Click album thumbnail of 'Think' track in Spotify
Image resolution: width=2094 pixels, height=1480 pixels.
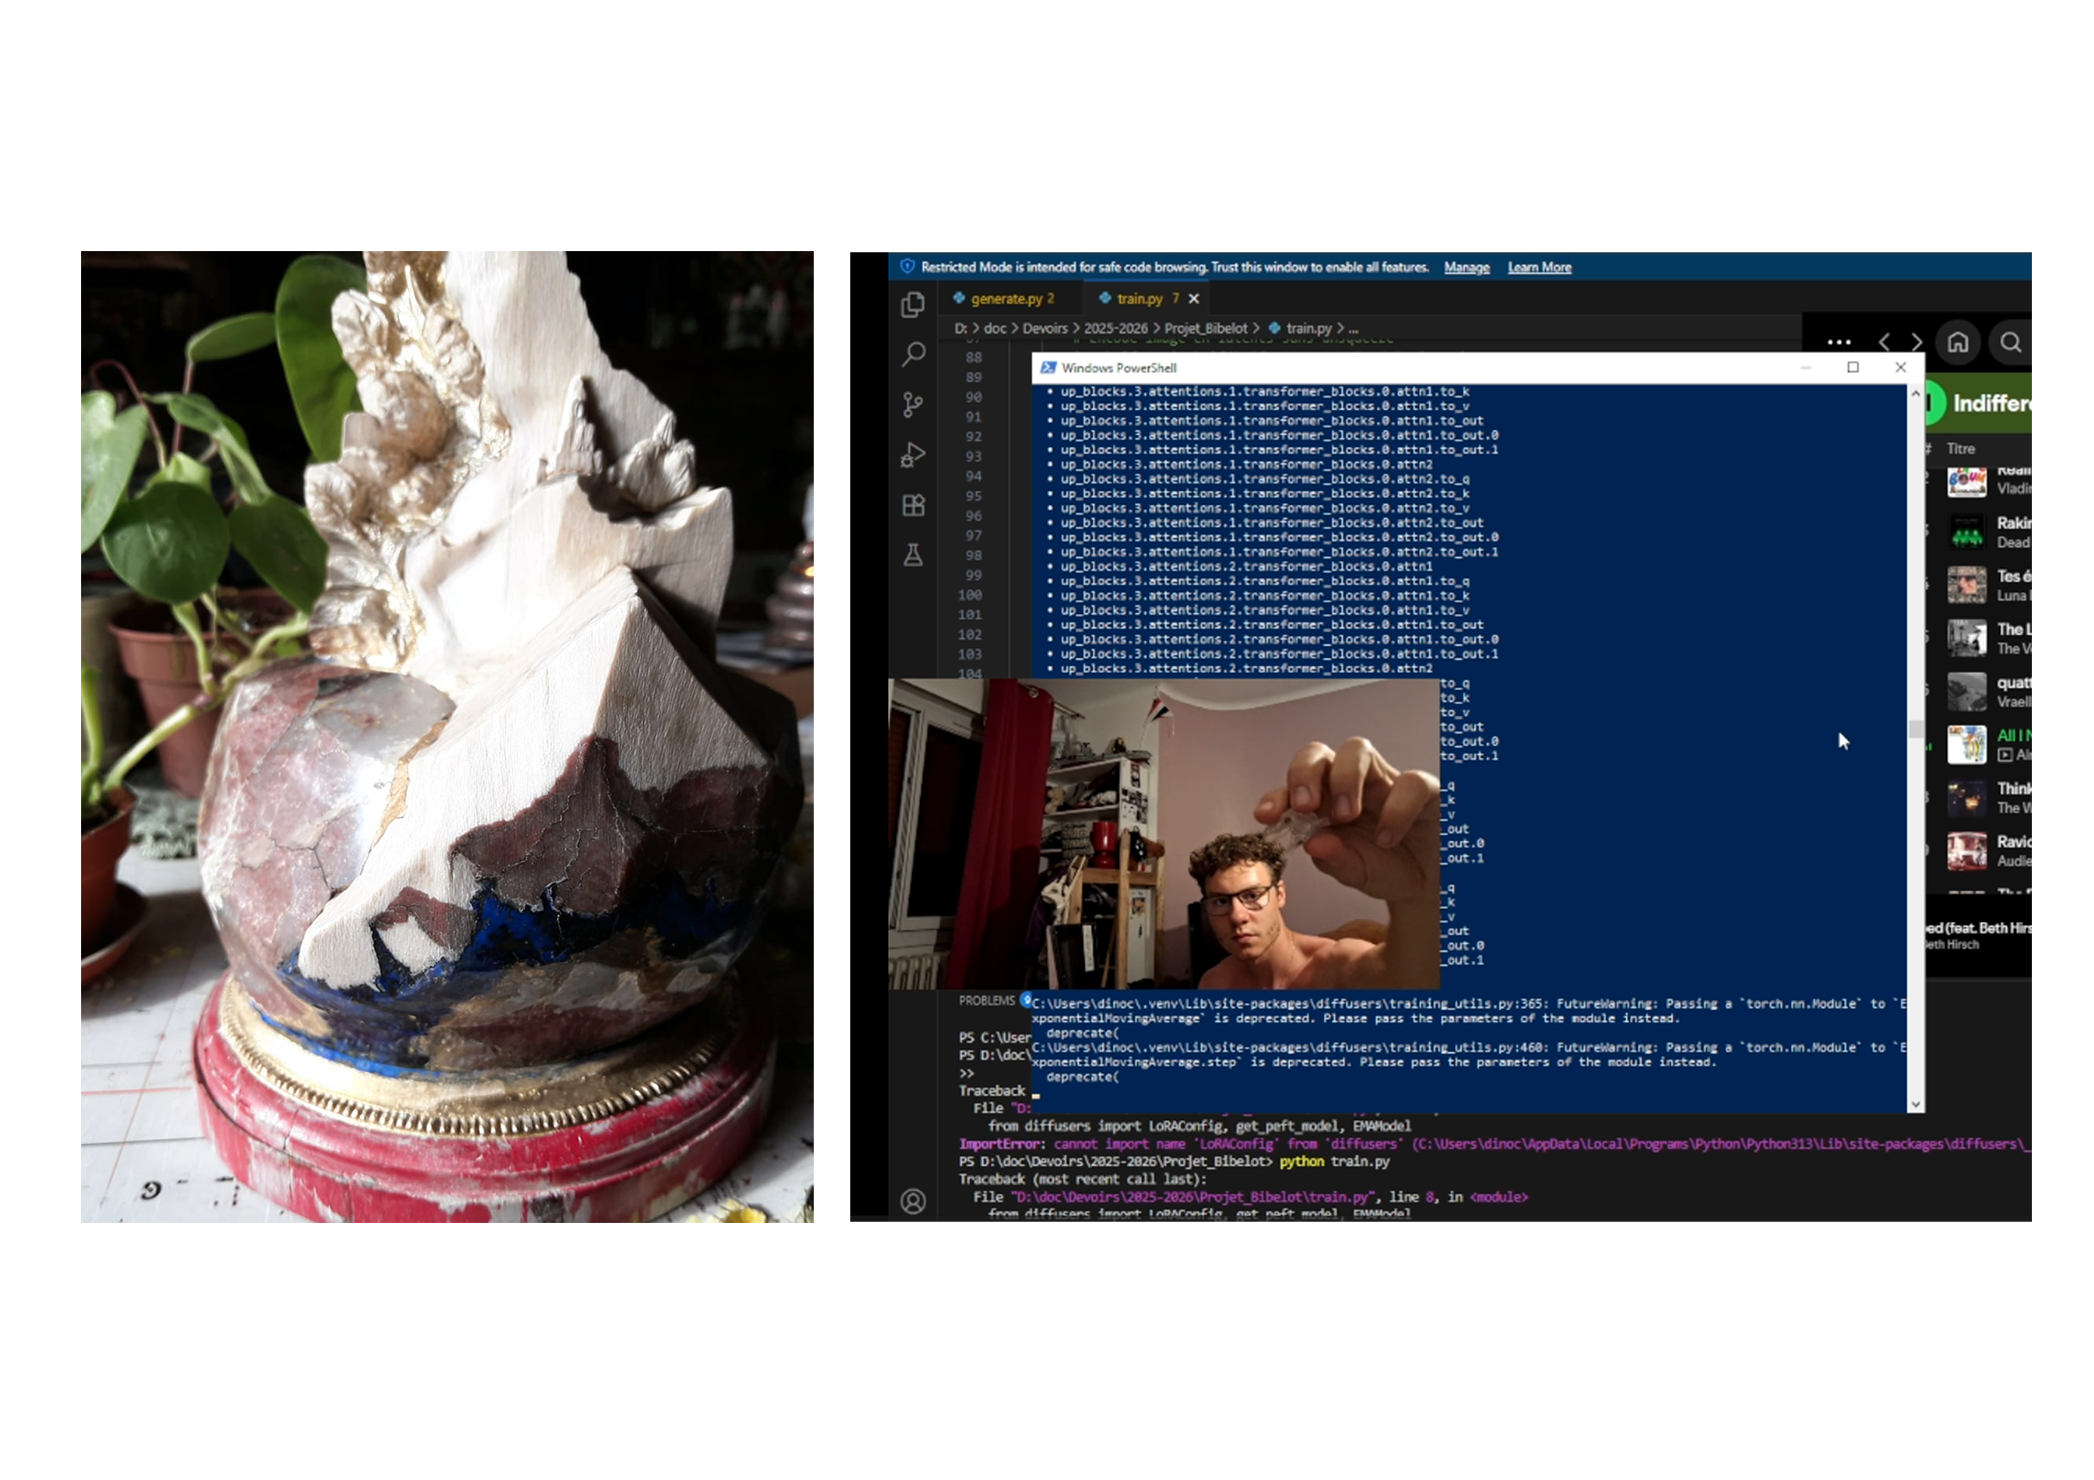point(1966,798)
